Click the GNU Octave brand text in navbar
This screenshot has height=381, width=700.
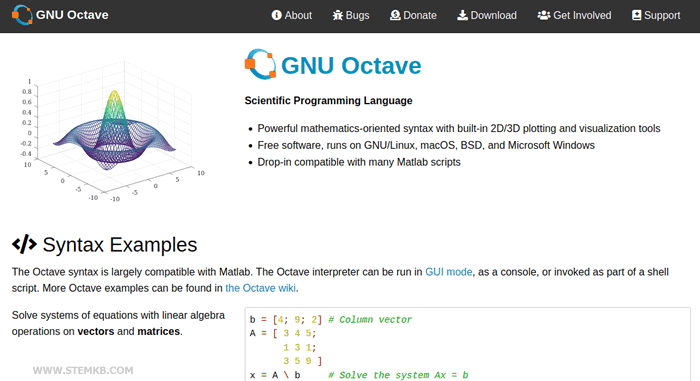point(72,15)
